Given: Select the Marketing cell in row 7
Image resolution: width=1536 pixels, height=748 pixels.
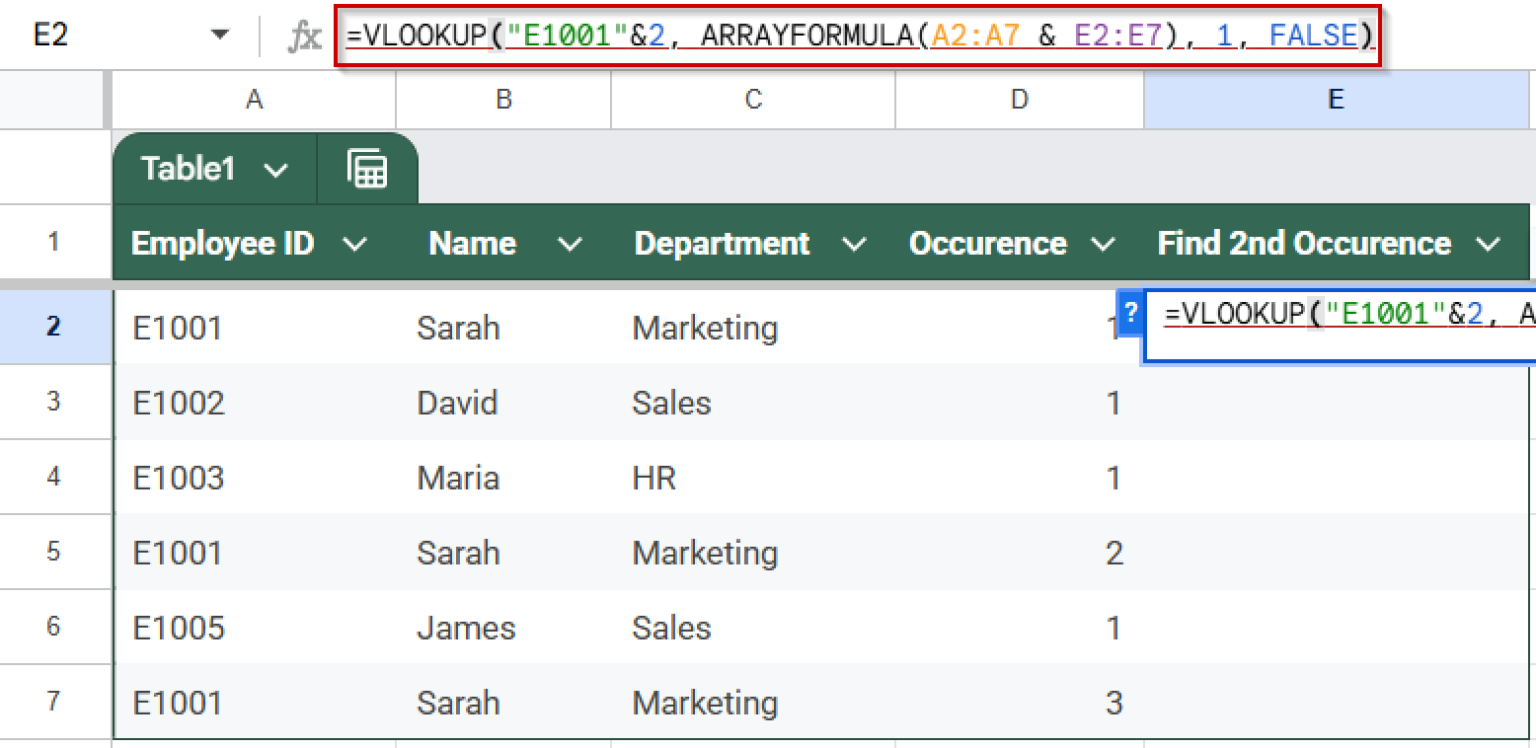Looking at the screenshot, I should (705, 702).
